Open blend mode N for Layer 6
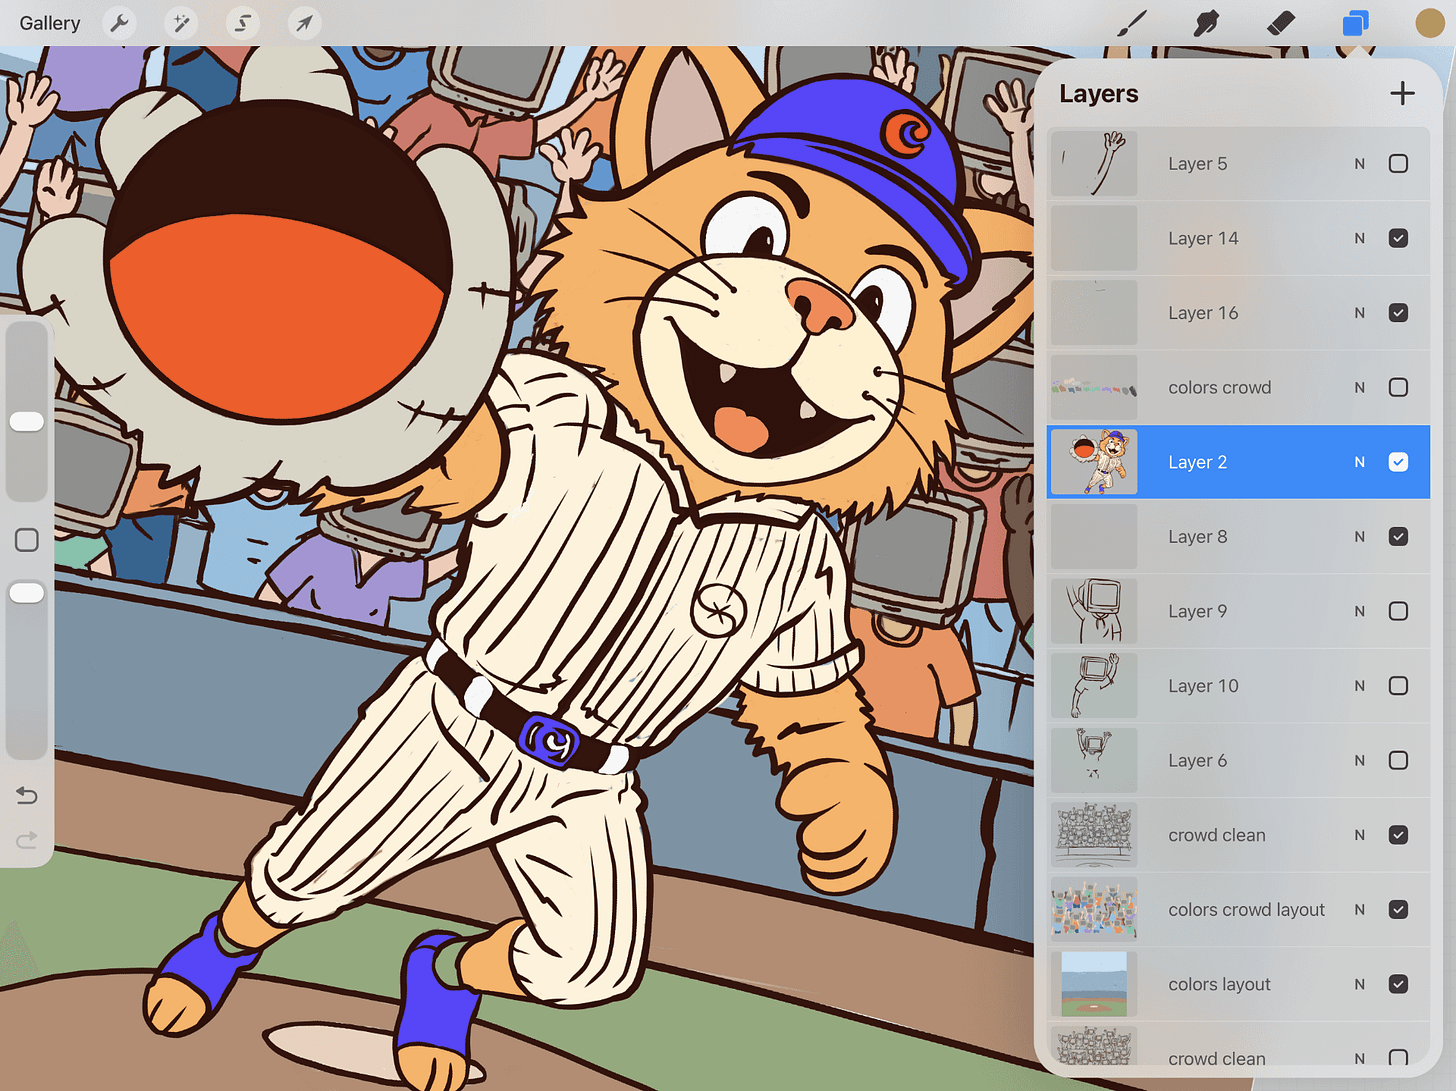Image resolution: width=1456 pixels, height=1091 pixels. coord(1359,761)
